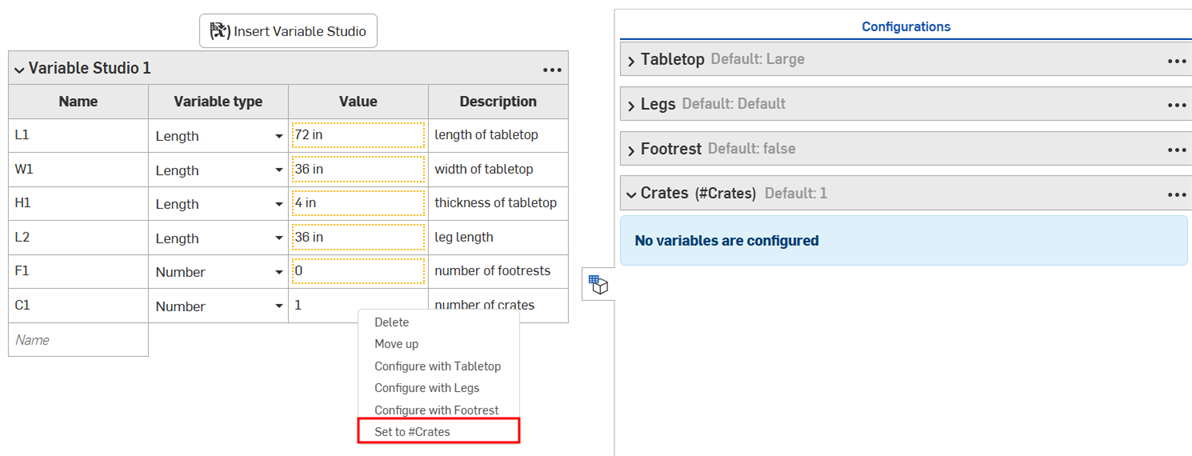Open Footrest configuration three-dot menu
Viewport: 1192px width, 456px height.
tap(1176, 150)
